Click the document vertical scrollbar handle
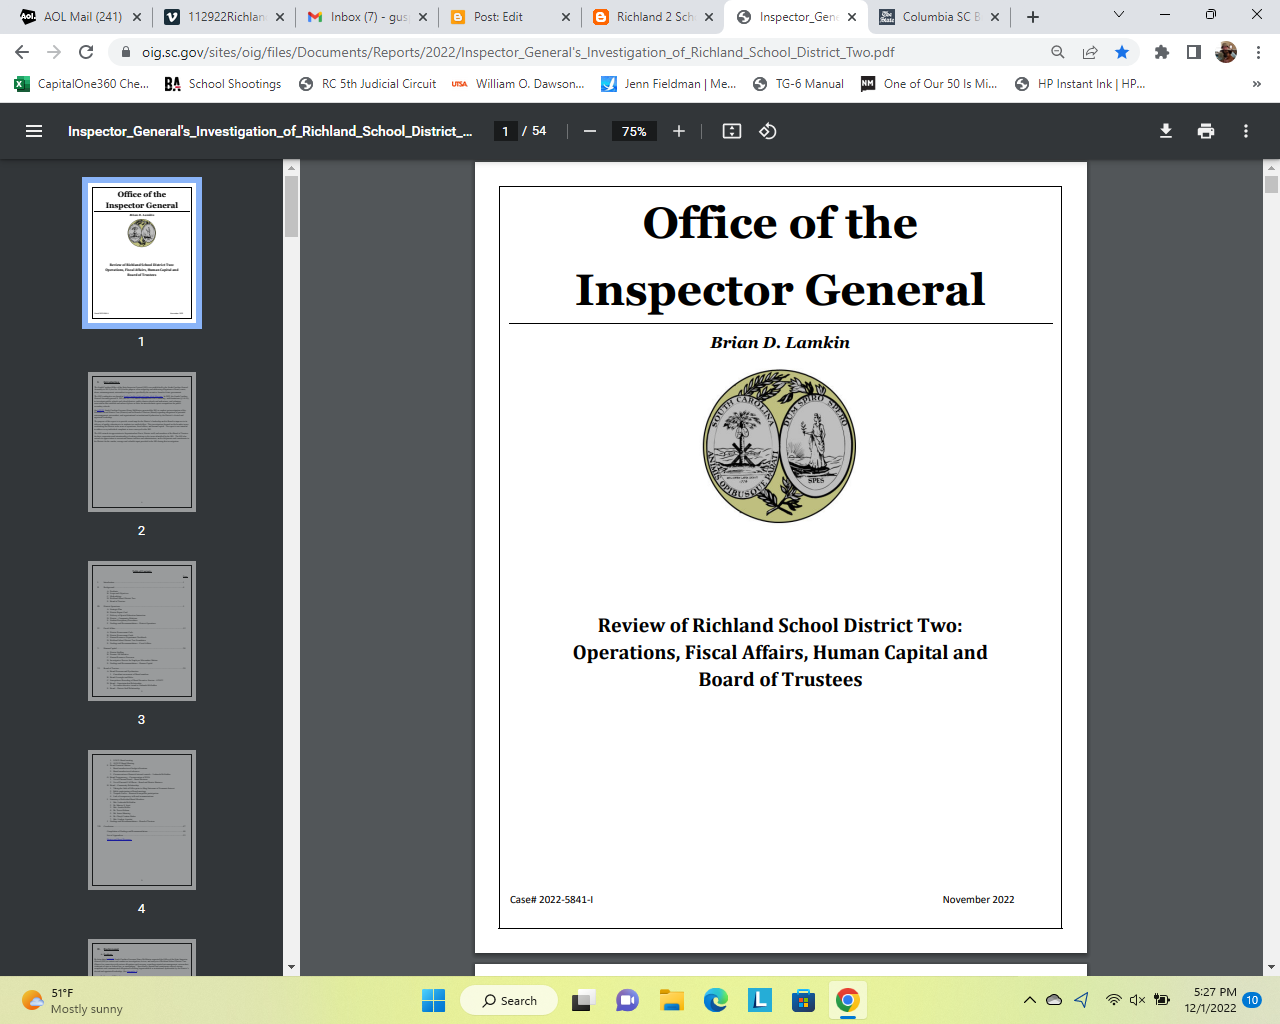This screenshot has height=1024, width=1280. click(x=1271, y=184)
